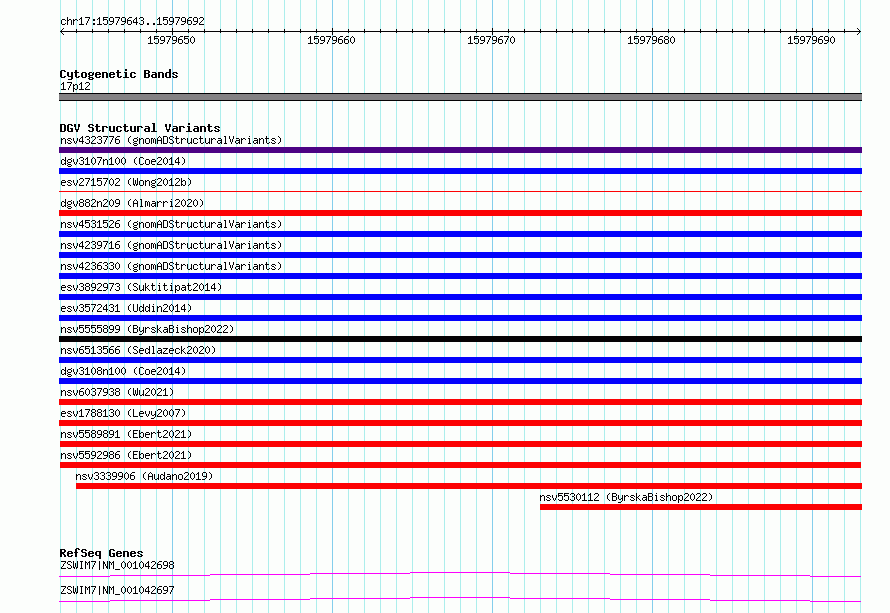Select dgv3108n100 (Coe2014) label
Screen dimensions: 890x613
(123, 371)
